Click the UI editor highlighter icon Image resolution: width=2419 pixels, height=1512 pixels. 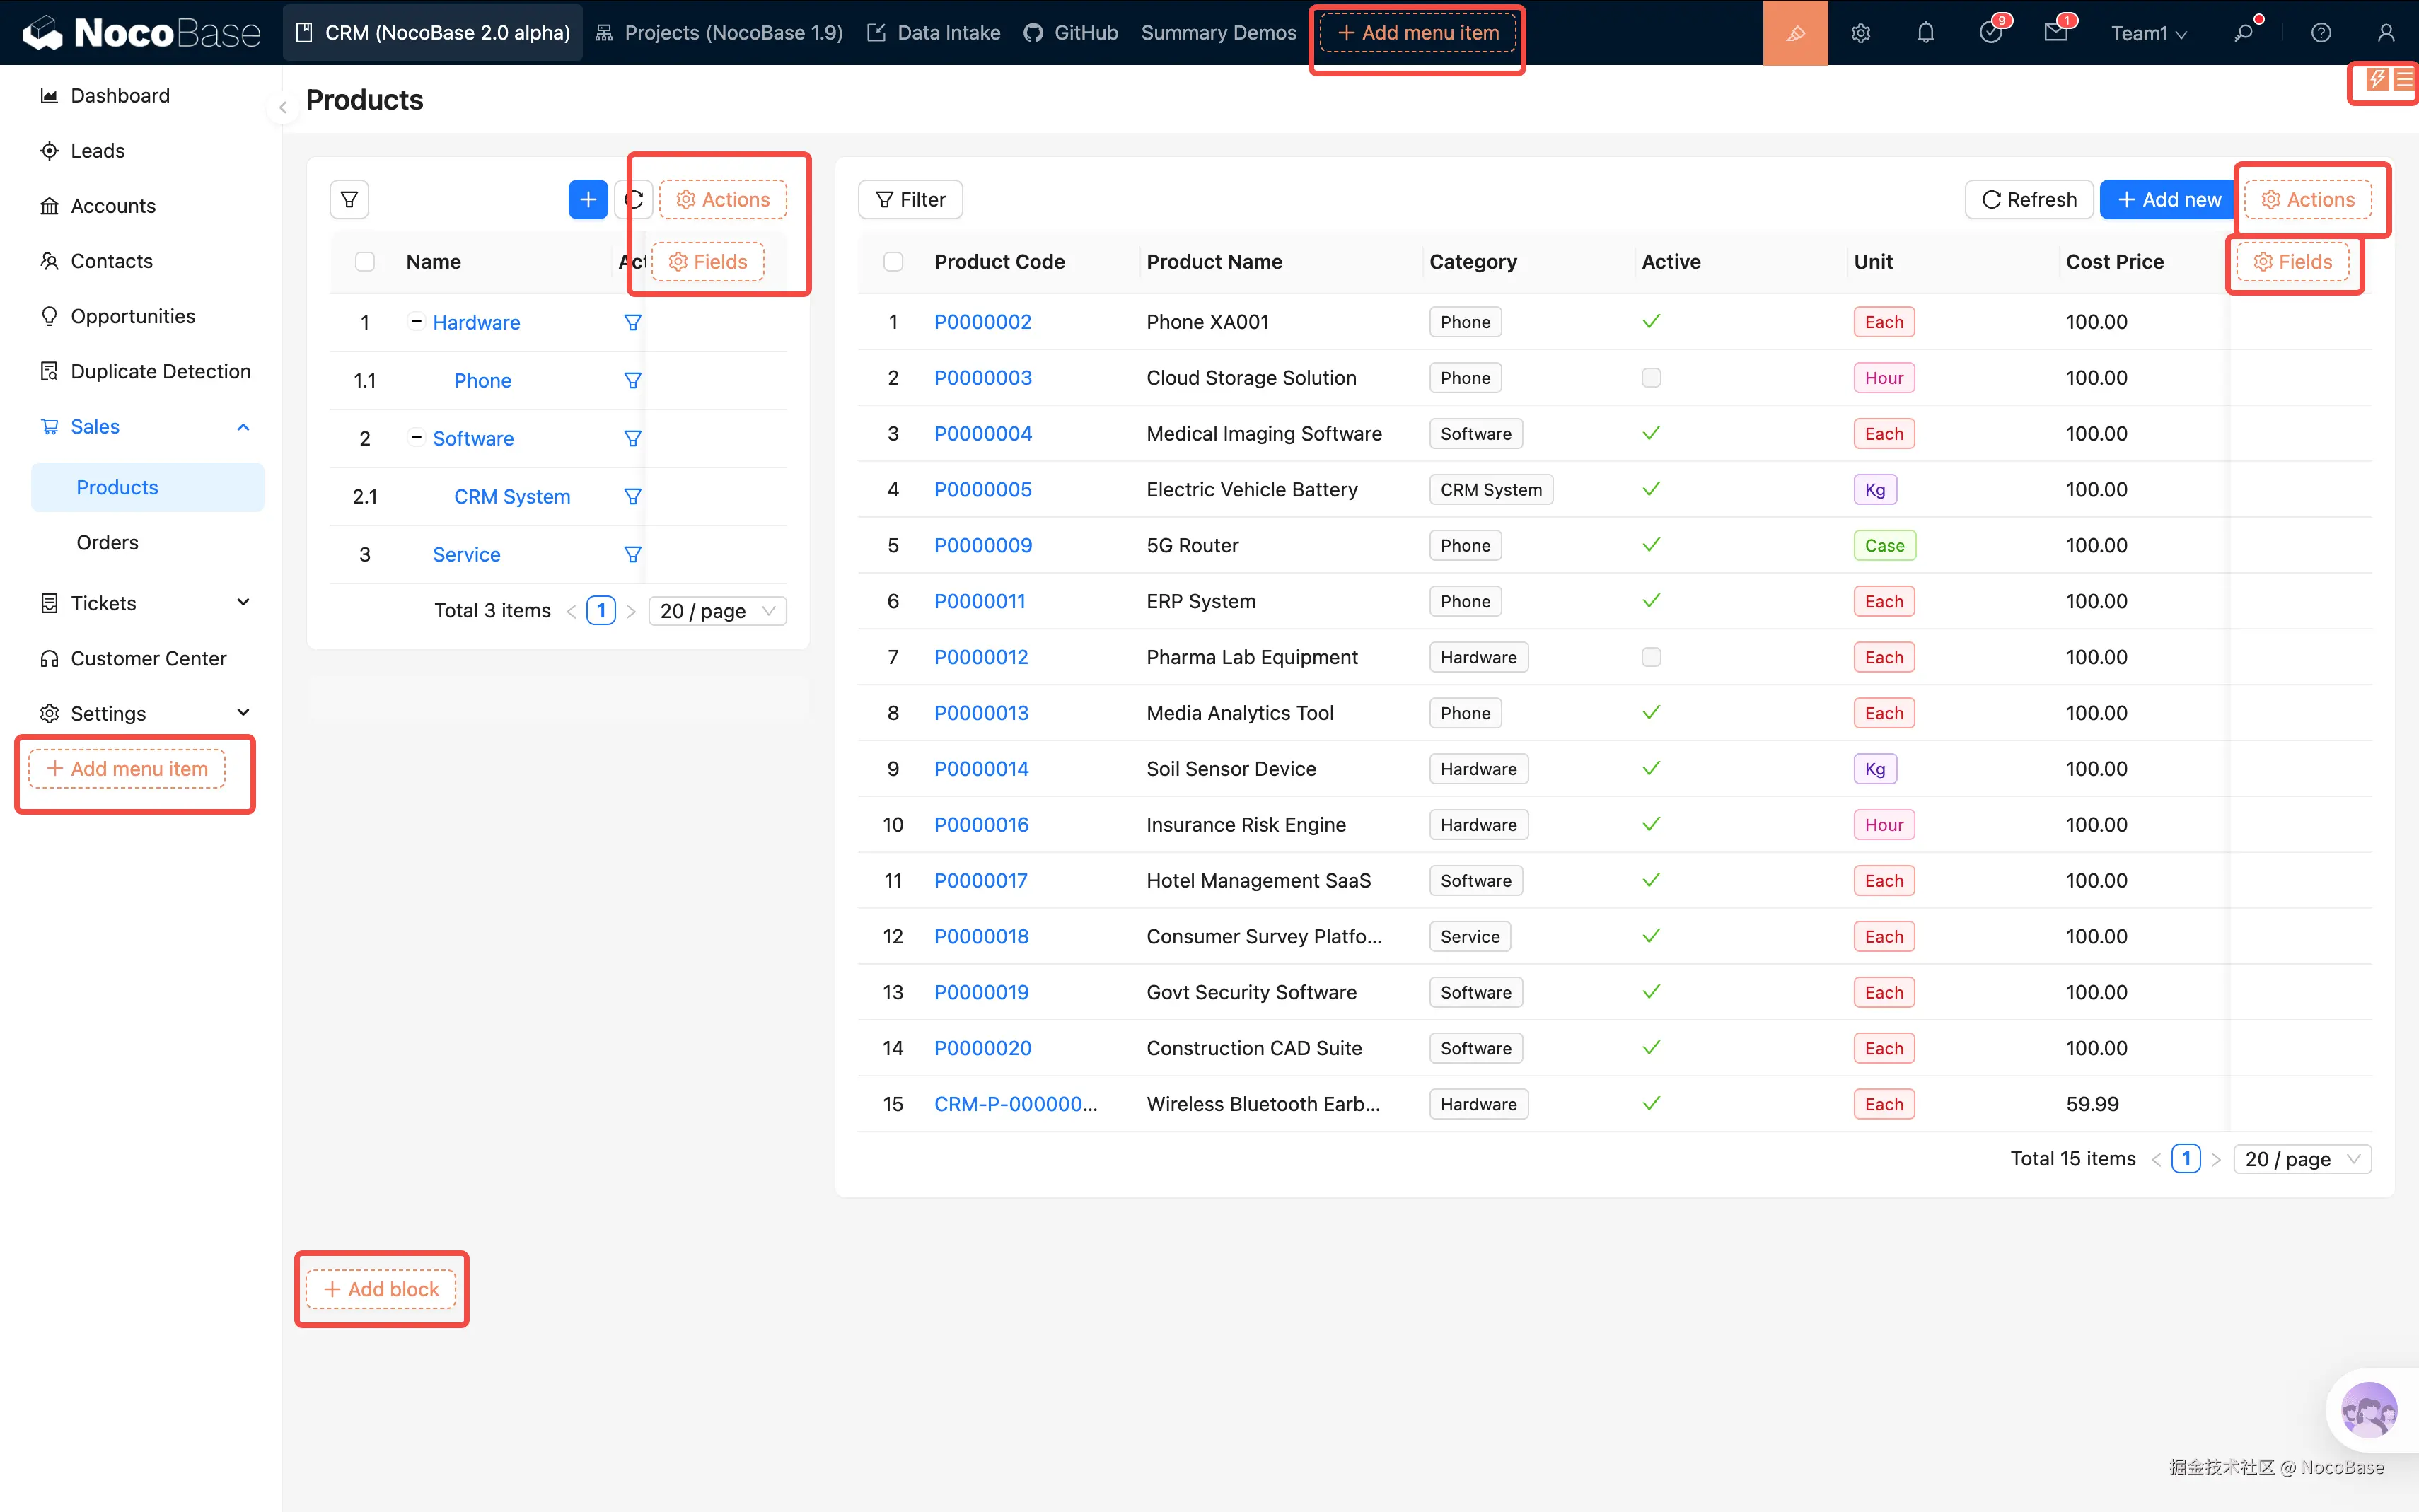(x=1795, y=33)
